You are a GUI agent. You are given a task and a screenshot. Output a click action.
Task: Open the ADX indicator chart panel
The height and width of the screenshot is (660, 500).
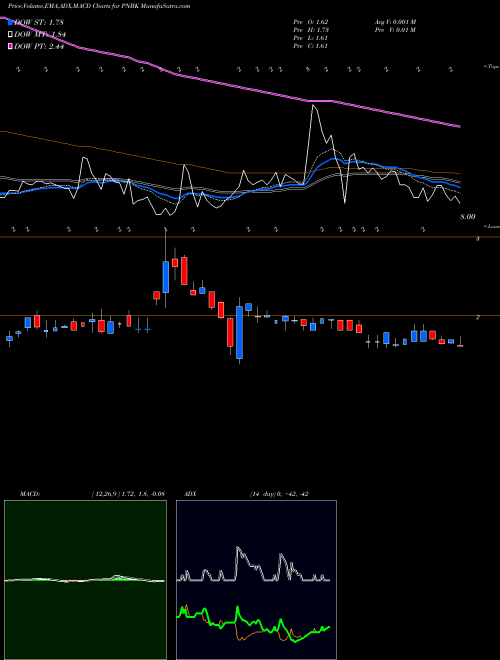point(256,580)
